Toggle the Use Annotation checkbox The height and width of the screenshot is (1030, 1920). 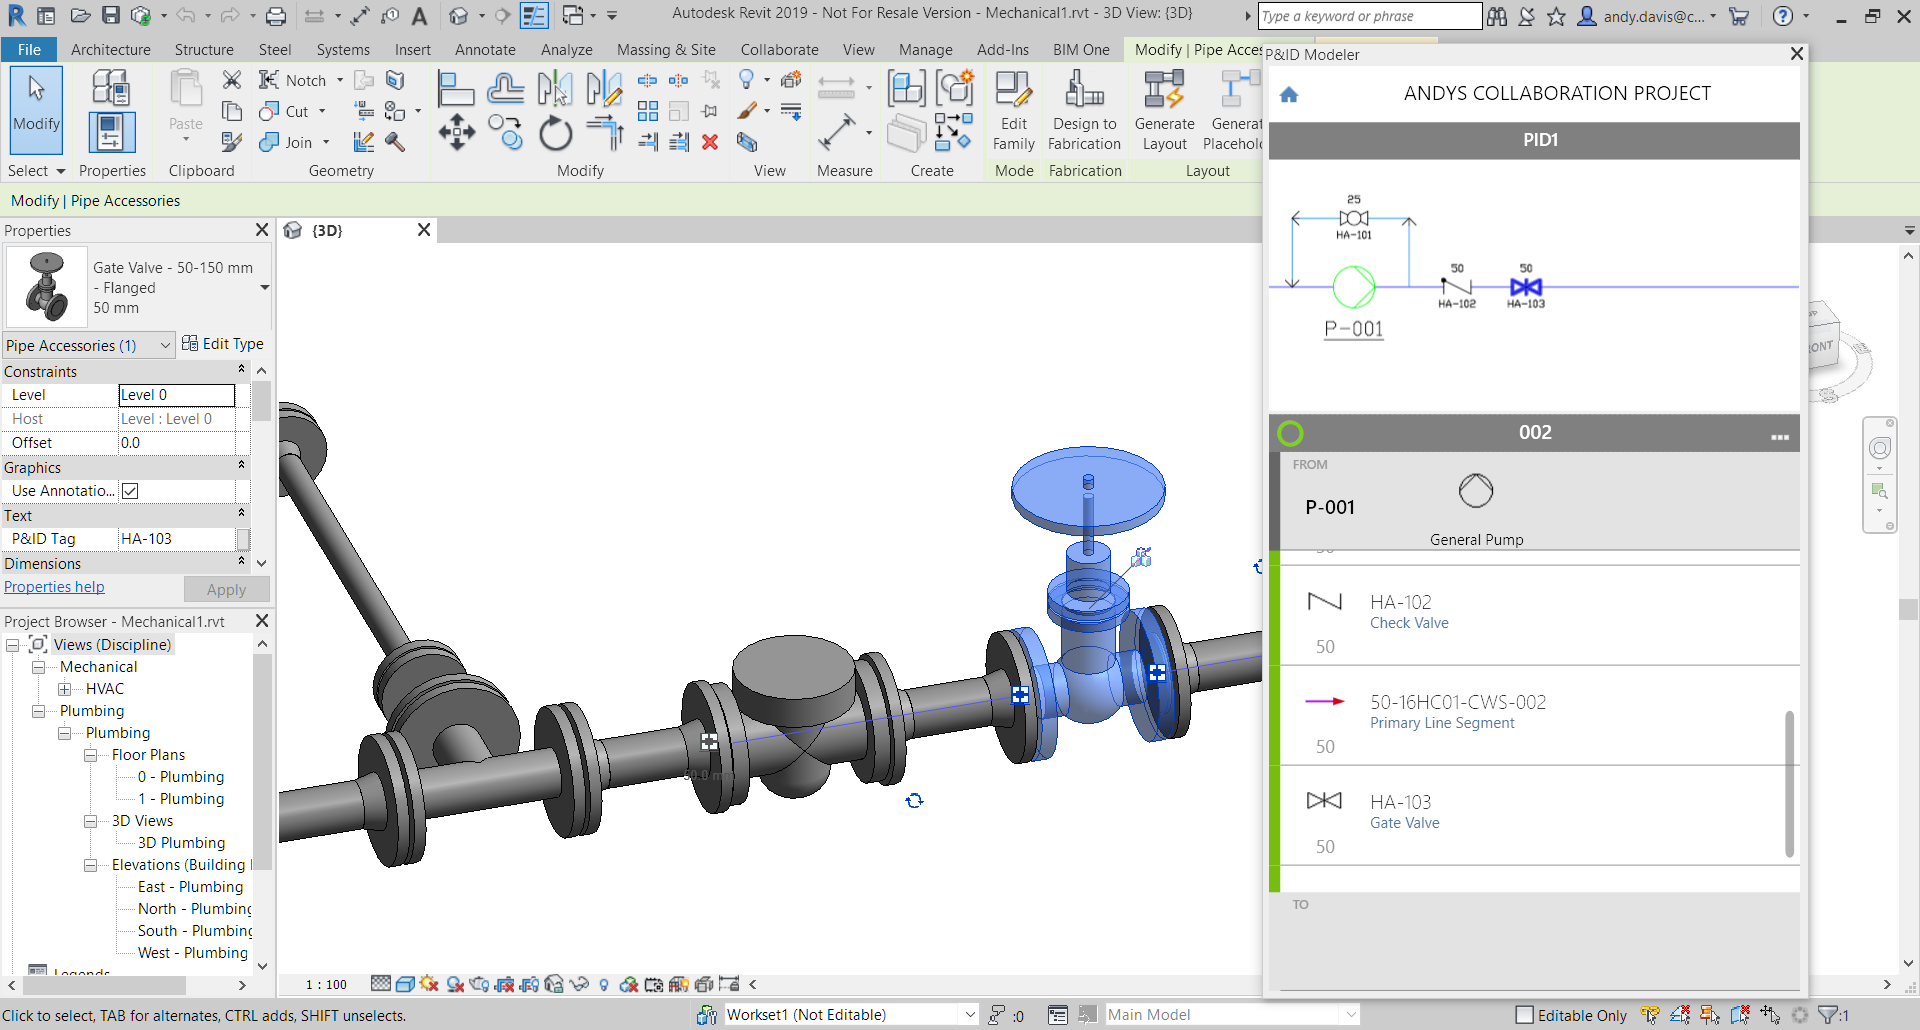tap(130, 491)
